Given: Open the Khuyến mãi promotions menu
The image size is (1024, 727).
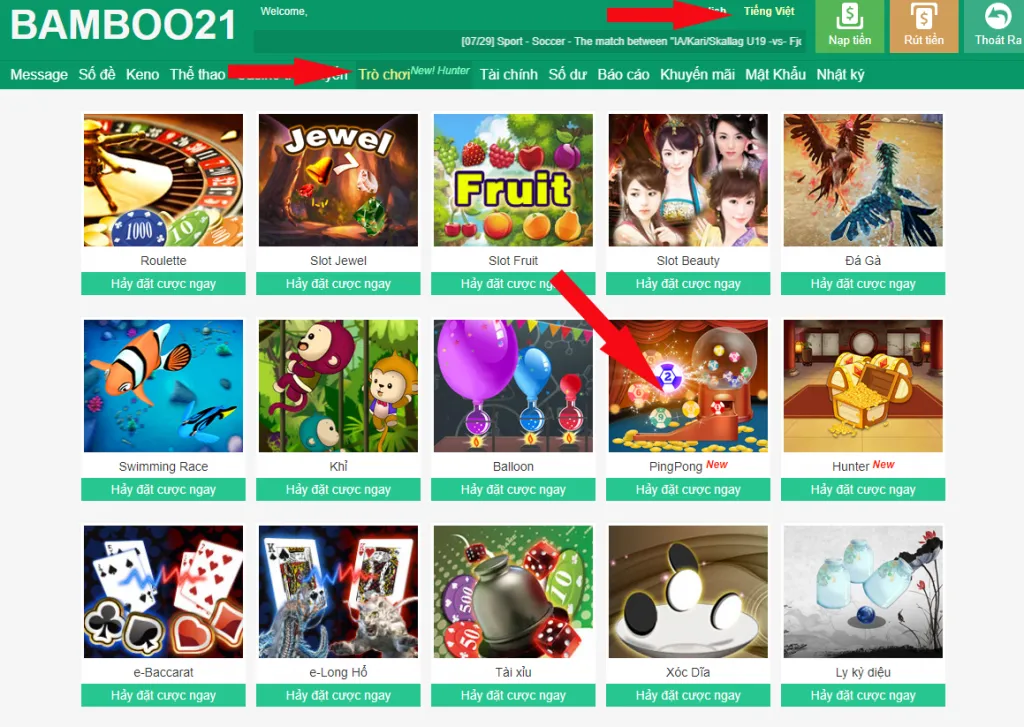Looking at the screenshot, I should point(697,74).
